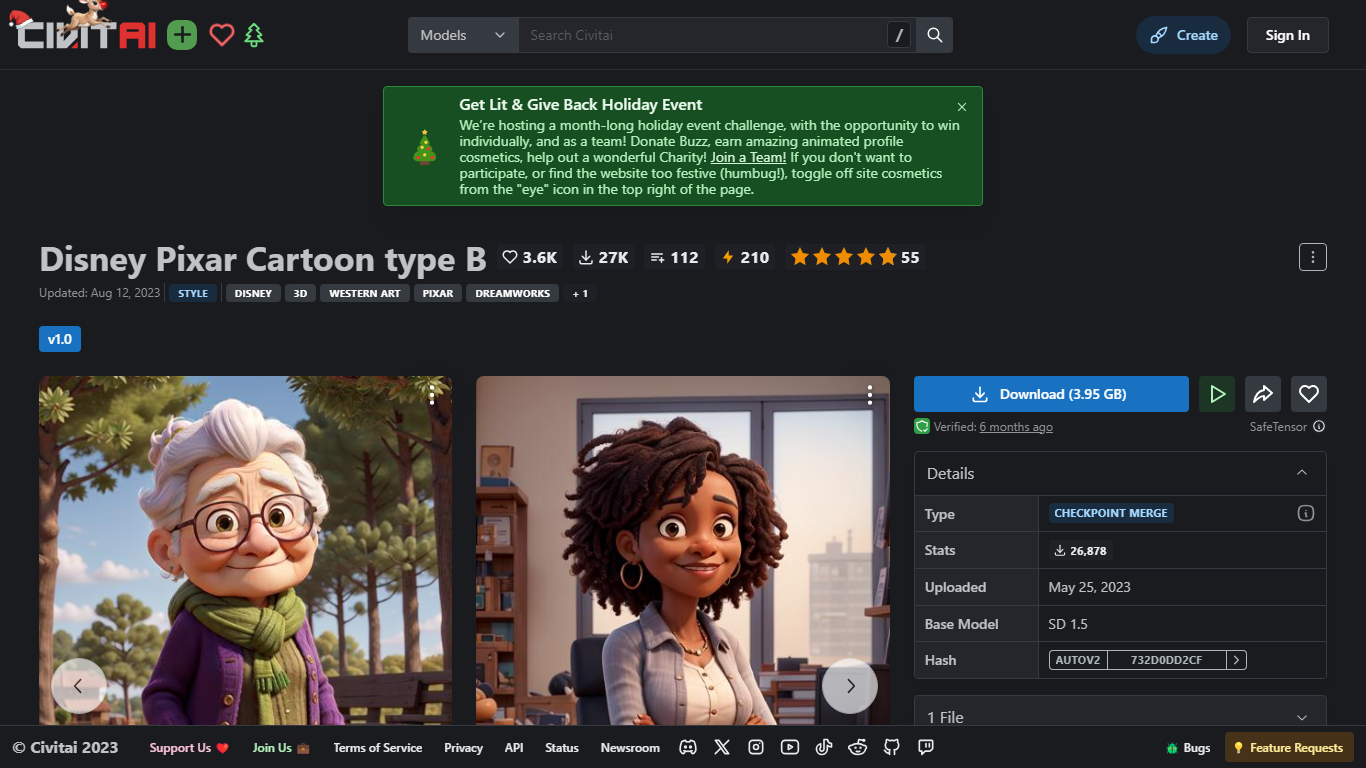Screen dimensions: 1366x768
Task: Open the three-dot model options menu
Action: coord(1313,257)
